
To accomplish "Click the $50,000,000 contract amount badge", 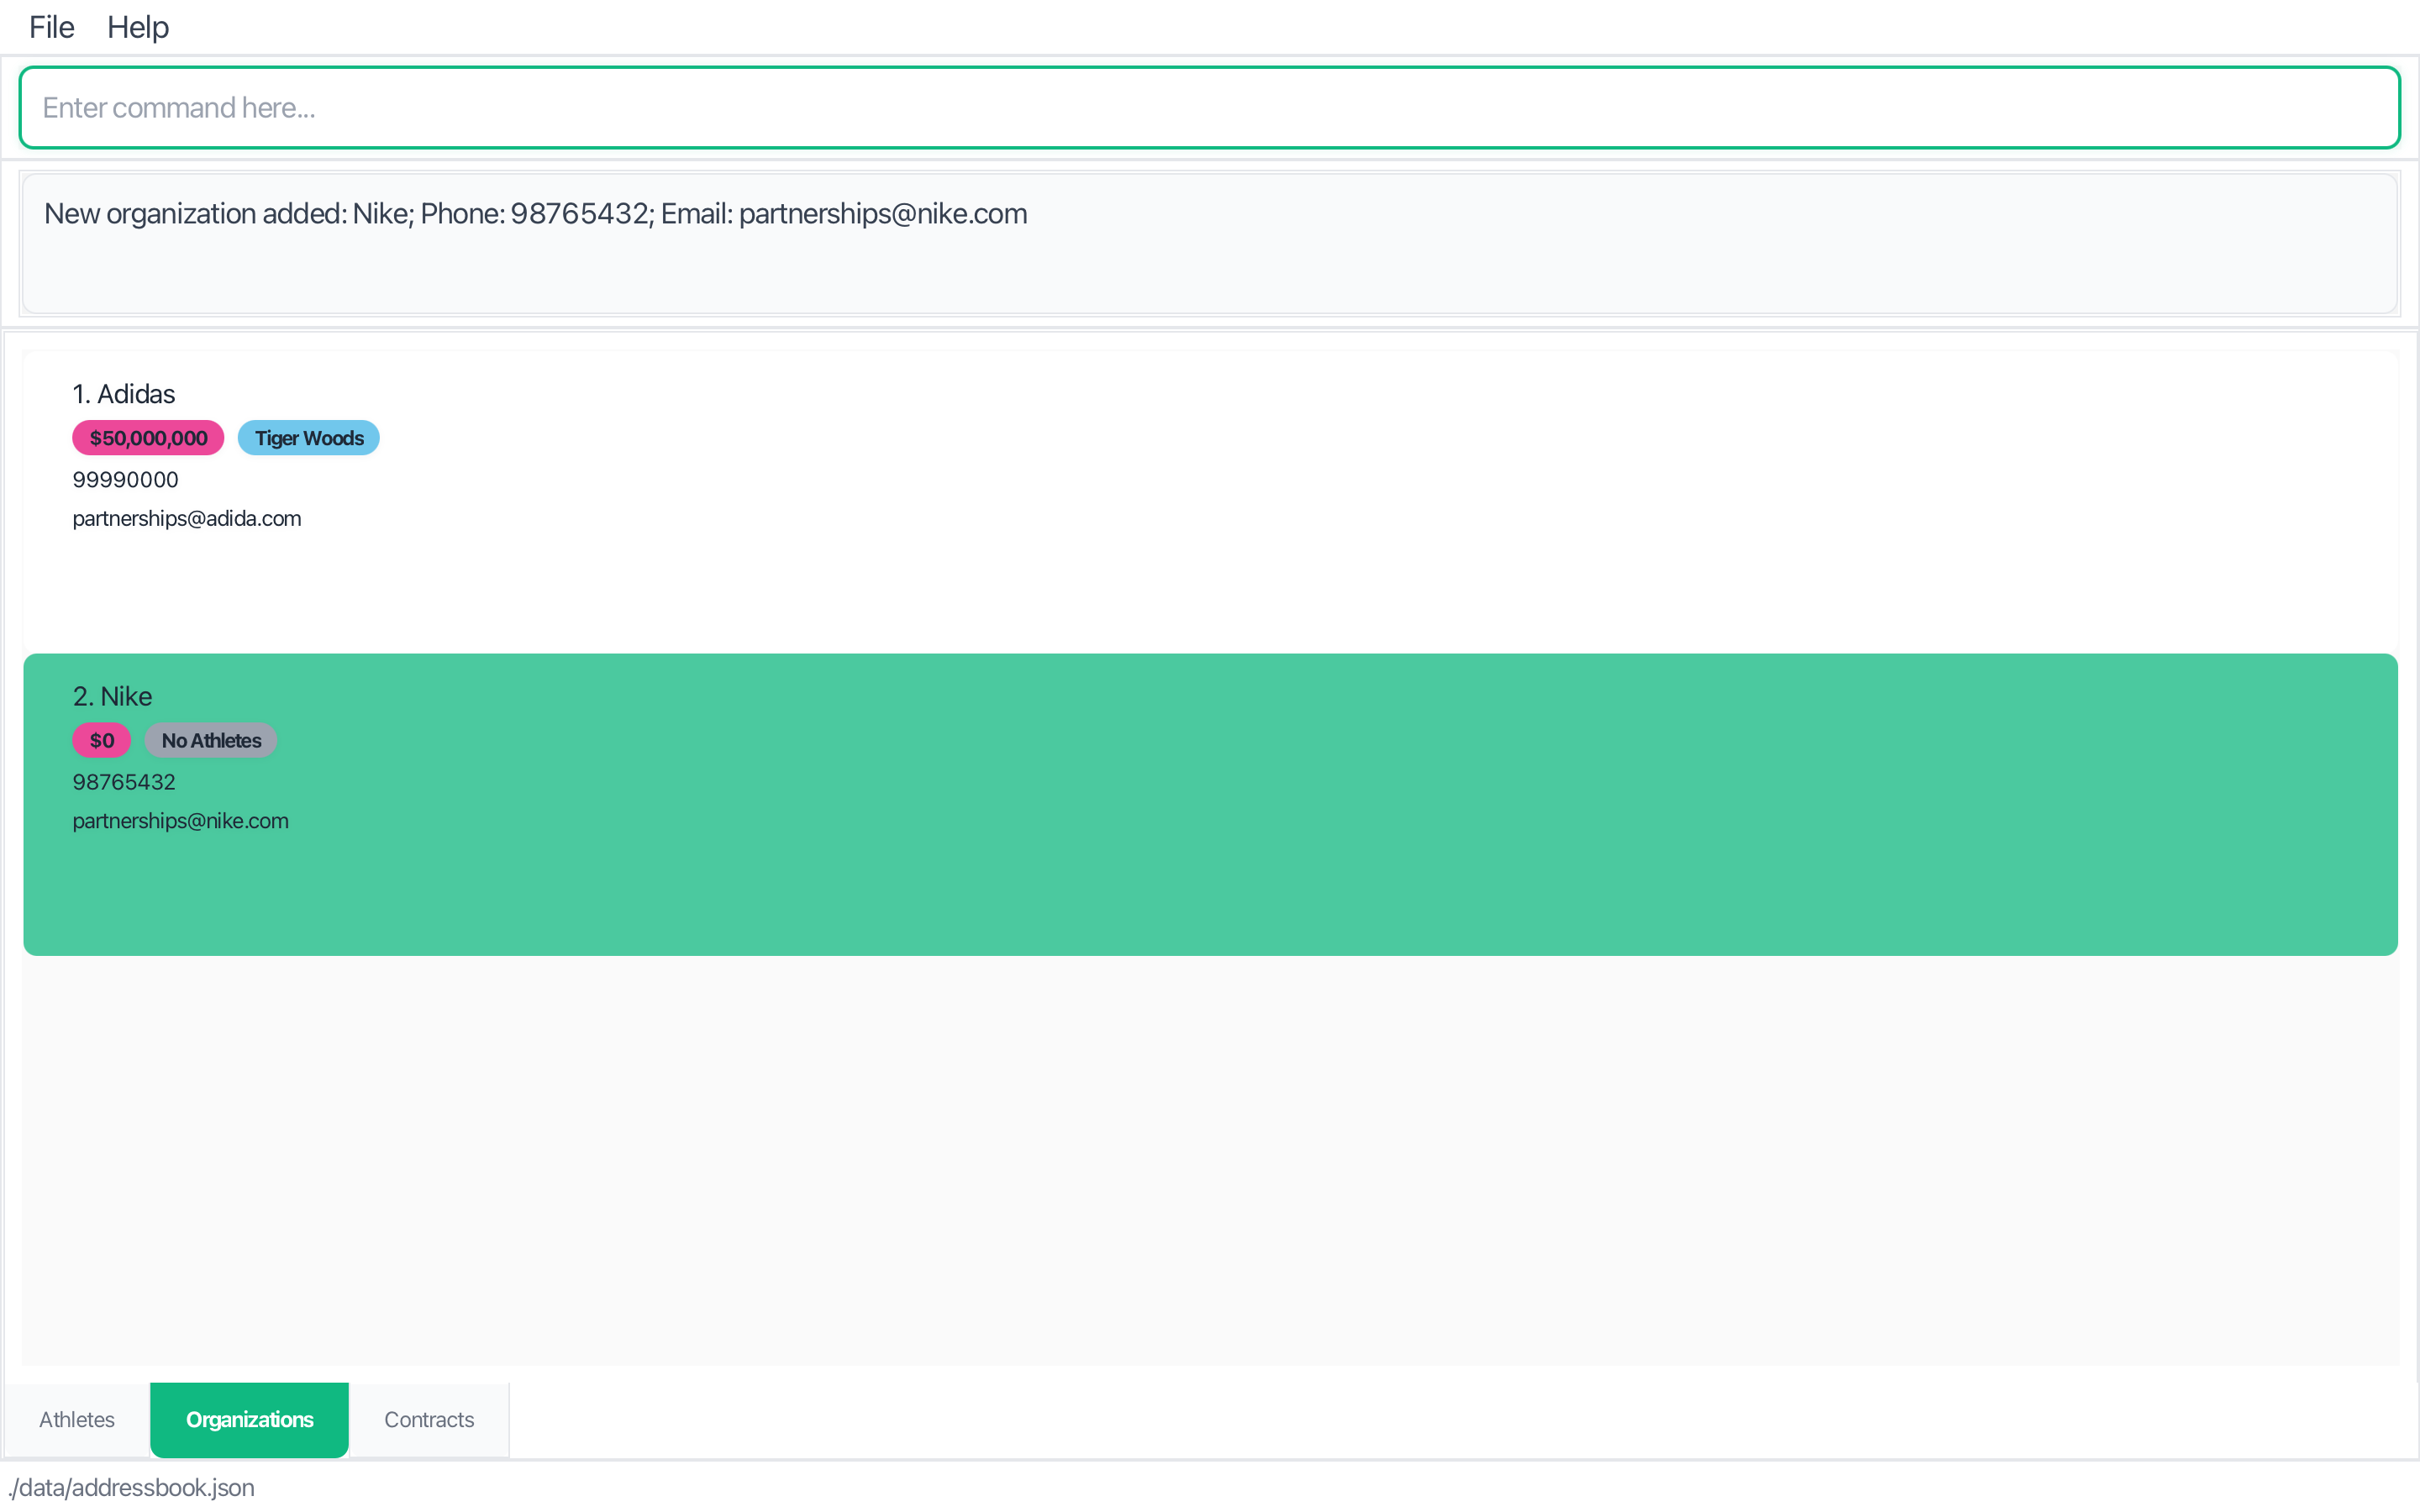I will click(148, 438).
